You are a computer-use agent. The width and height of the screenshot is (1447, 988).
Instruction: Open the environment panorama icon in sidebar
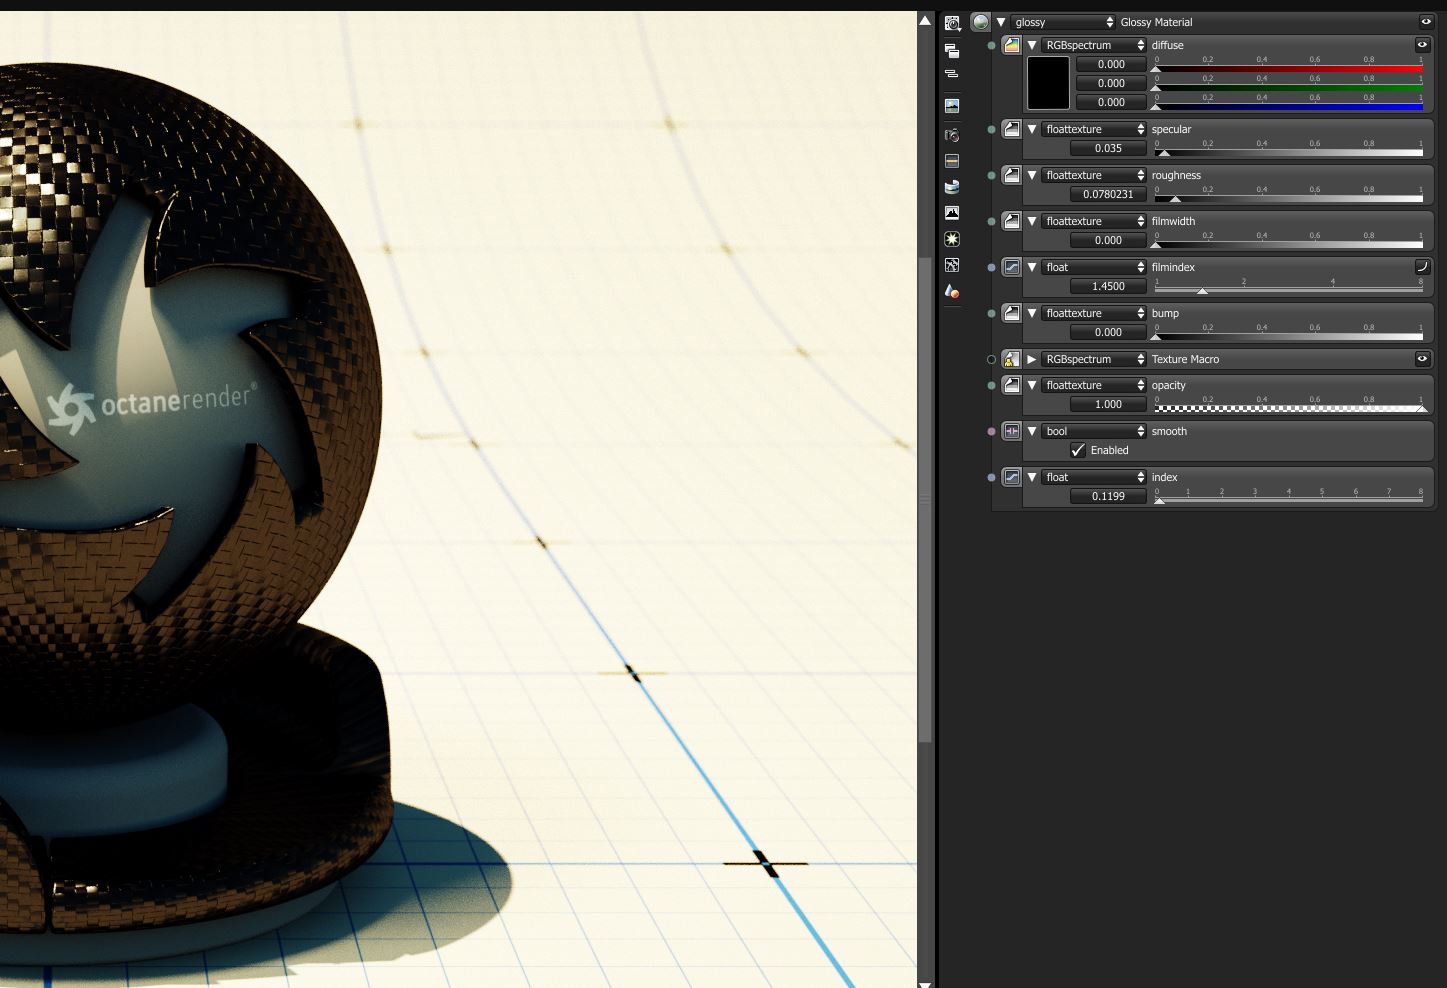[952, 187]
